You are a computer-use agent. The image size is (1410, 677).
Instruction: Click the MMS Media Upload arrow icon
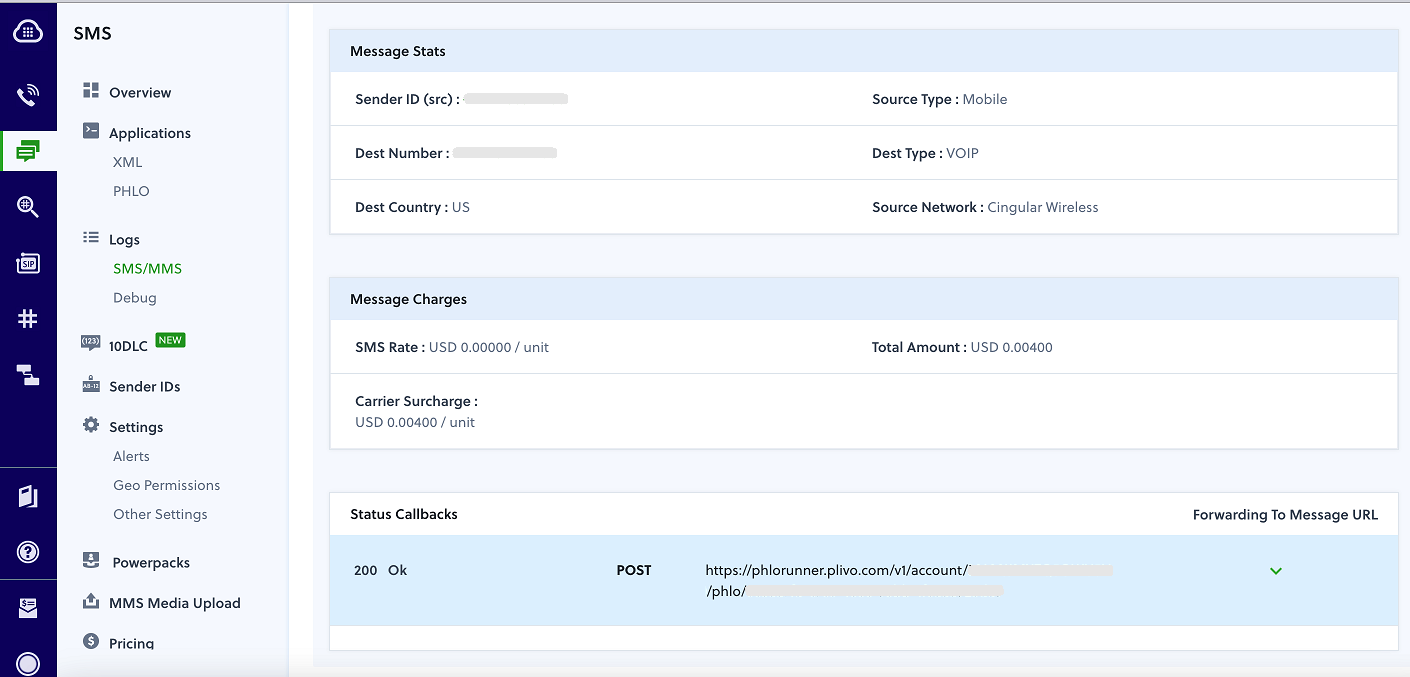(91, 602)
